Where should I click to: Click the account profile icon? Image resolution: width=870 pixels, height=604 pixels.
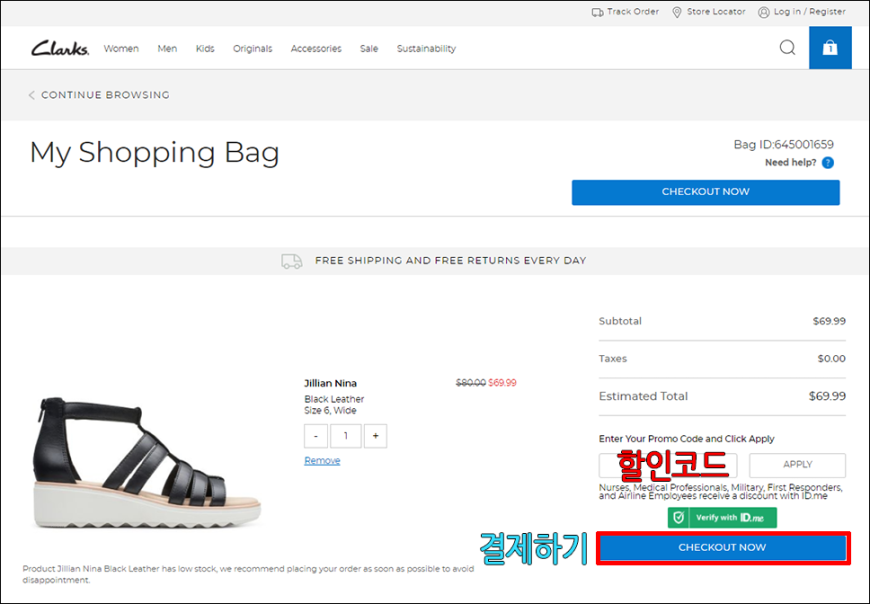[764, 12]
